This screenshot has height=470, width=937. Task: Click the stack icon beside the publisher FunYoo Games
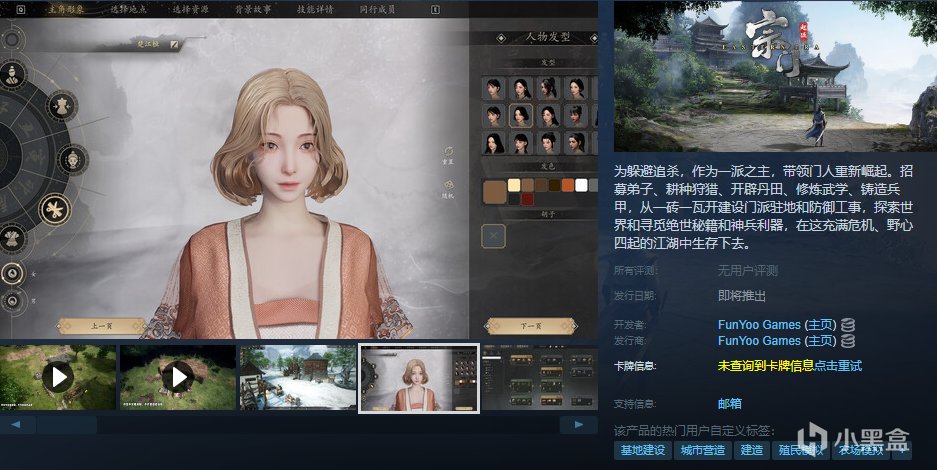pyautogui.click(x=847, y=341)
